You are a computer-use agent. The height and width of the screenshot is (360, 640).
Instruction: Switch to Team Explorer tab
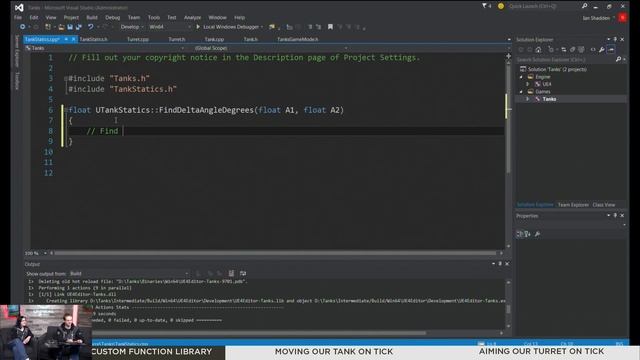[x=573, y=205]
